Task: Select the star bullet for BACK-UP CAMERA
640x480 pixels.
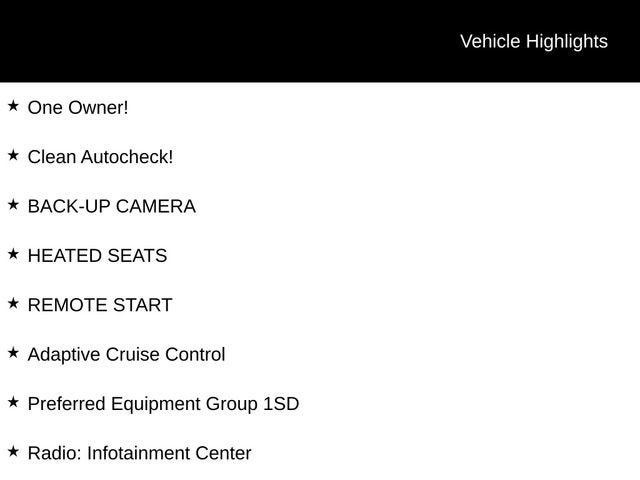Action: [x=13, y=204]
